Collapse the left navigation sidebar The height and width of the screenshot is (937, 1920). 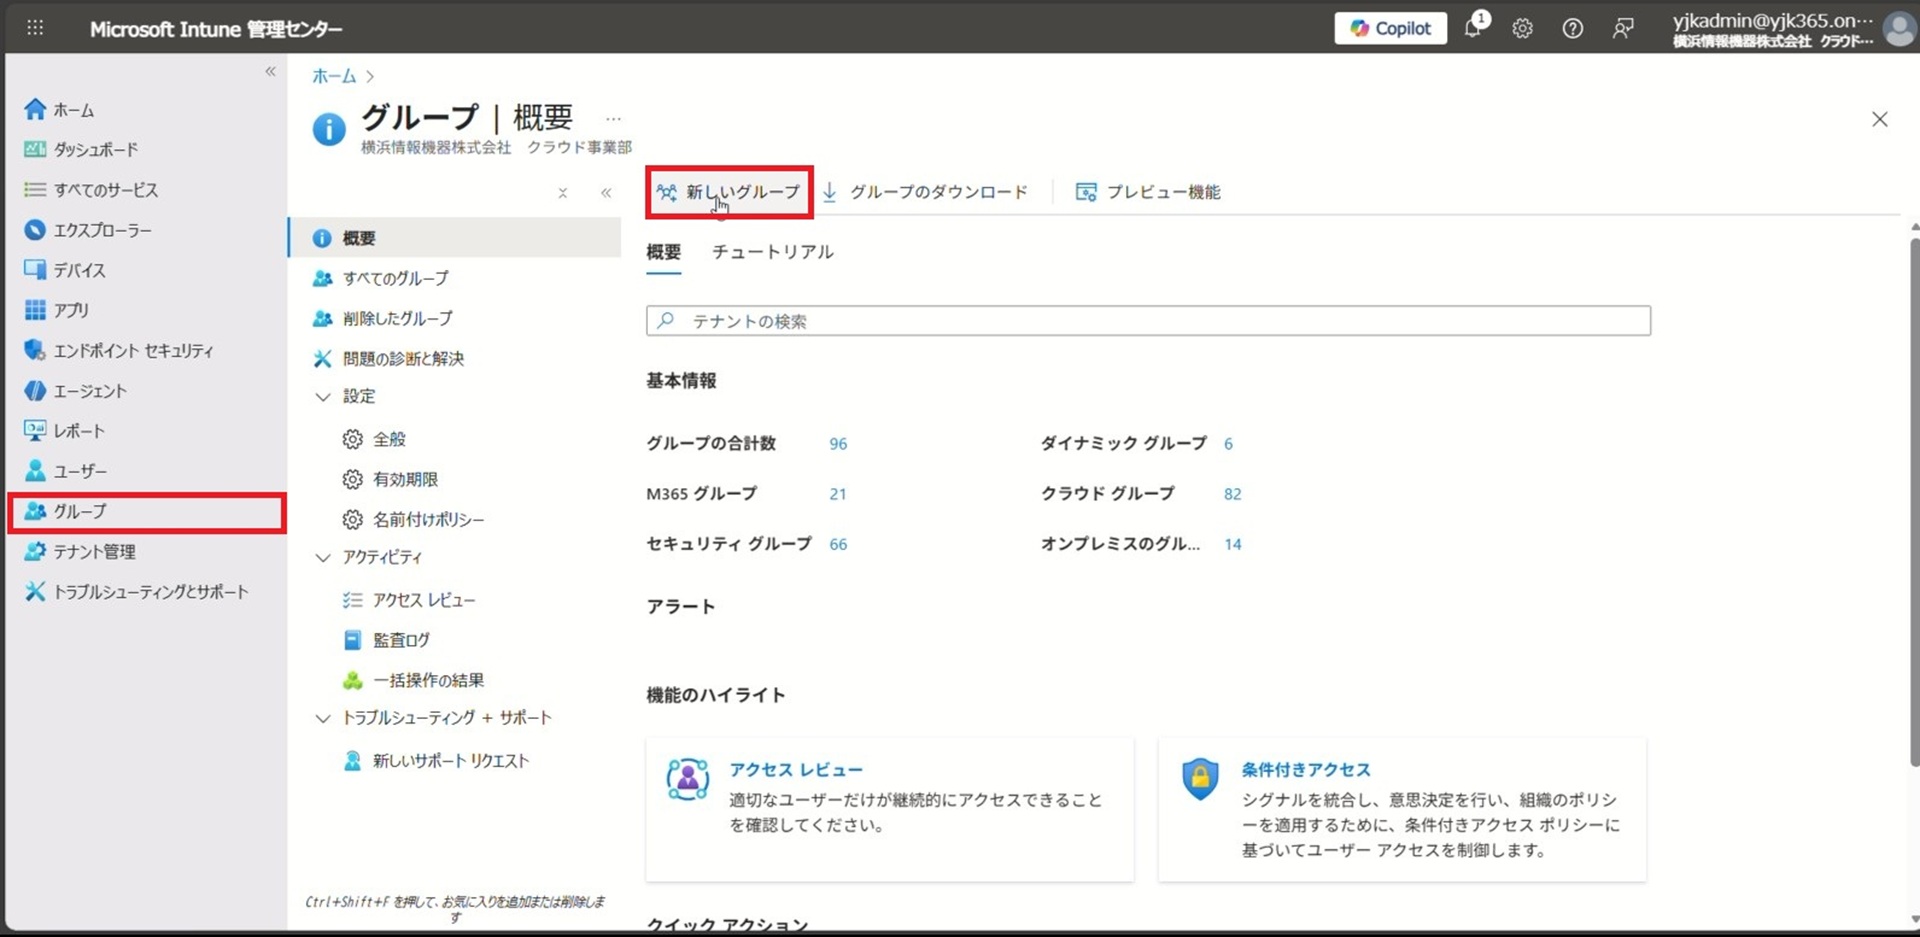click(270, 72)
